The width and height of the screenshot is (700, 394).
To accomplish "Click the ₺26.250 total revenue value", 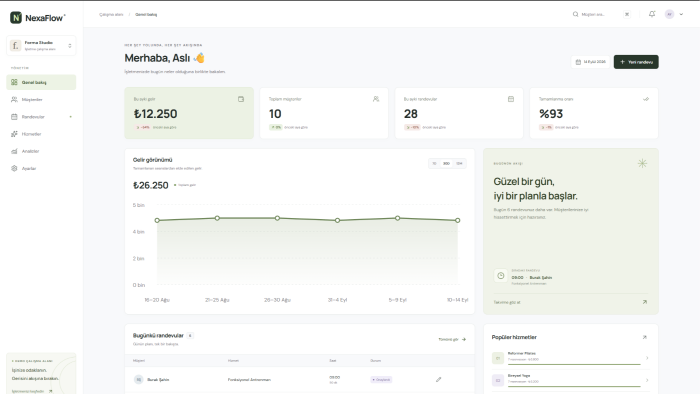I will click(151, 185).
